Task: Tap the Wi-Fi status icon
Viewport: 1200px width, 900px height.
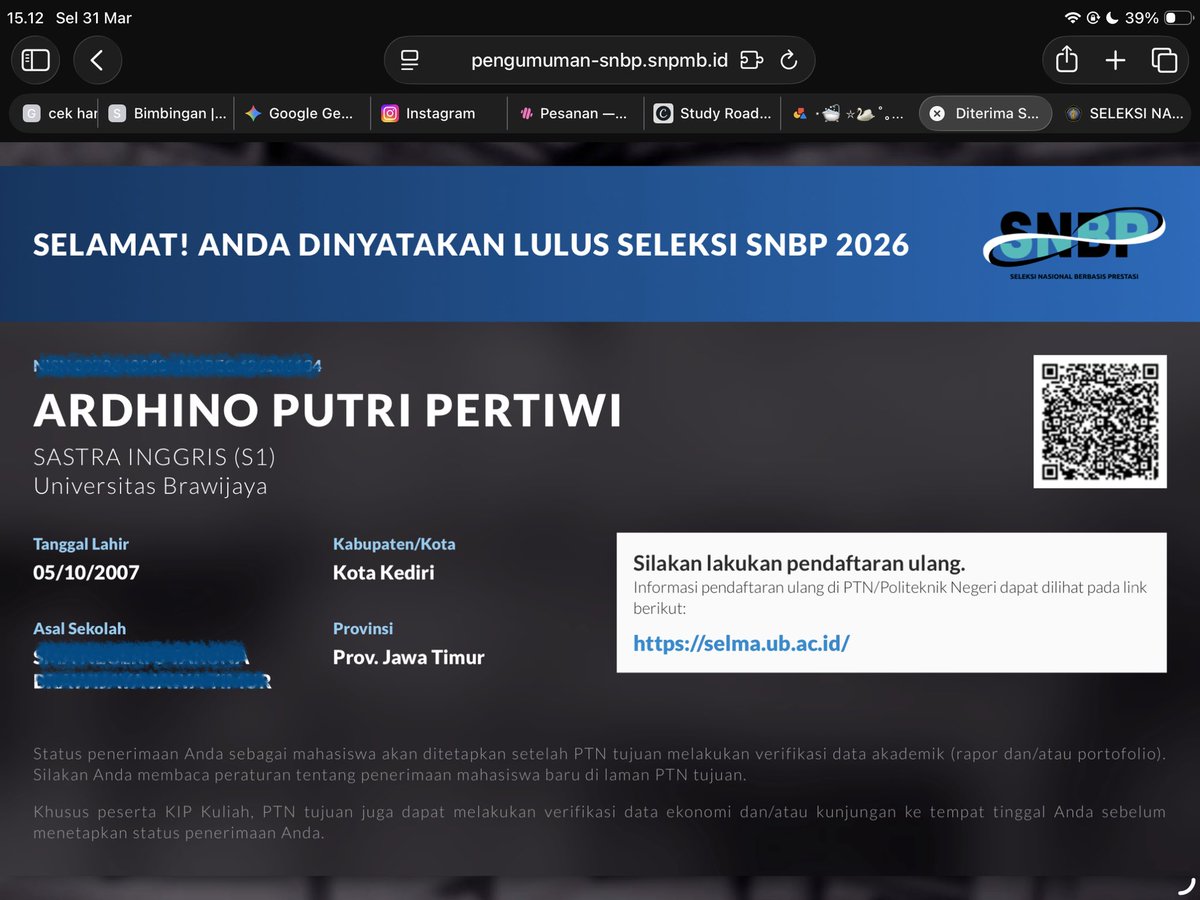Action: pos(1073,18)
